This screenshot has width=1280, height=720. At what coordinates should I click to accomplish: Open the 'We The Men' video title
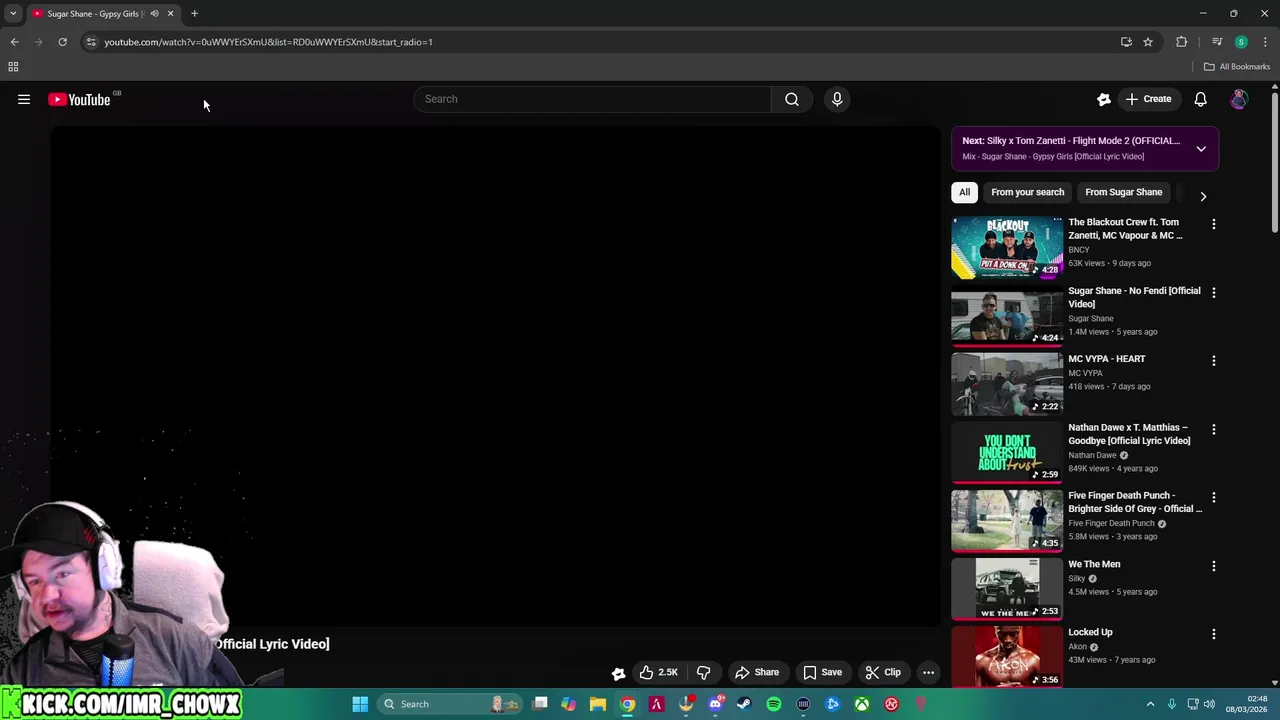point(1094,564)
